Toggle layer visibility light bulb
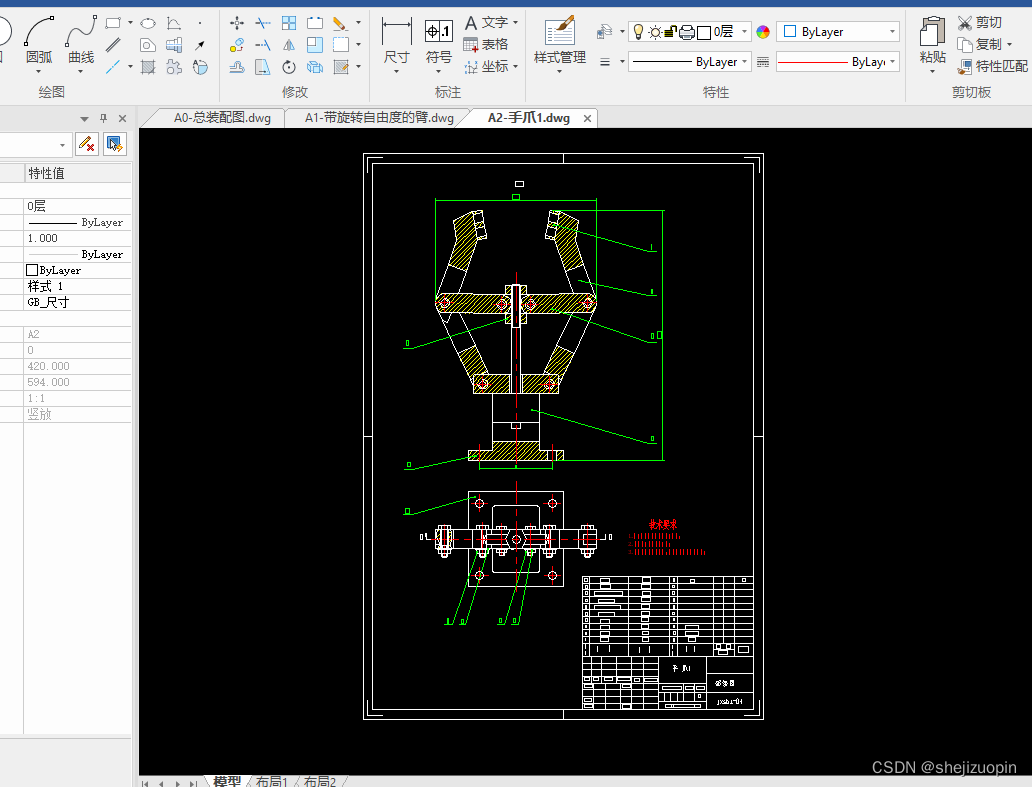The height and width of the screenshot is (787, 1032). pyautogui.click(x=638, y=32)
